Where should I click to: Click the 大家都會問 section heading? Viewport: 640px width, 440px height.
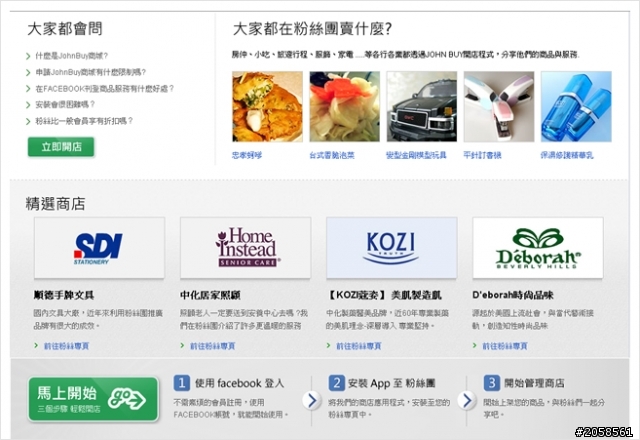coord(64,29)
